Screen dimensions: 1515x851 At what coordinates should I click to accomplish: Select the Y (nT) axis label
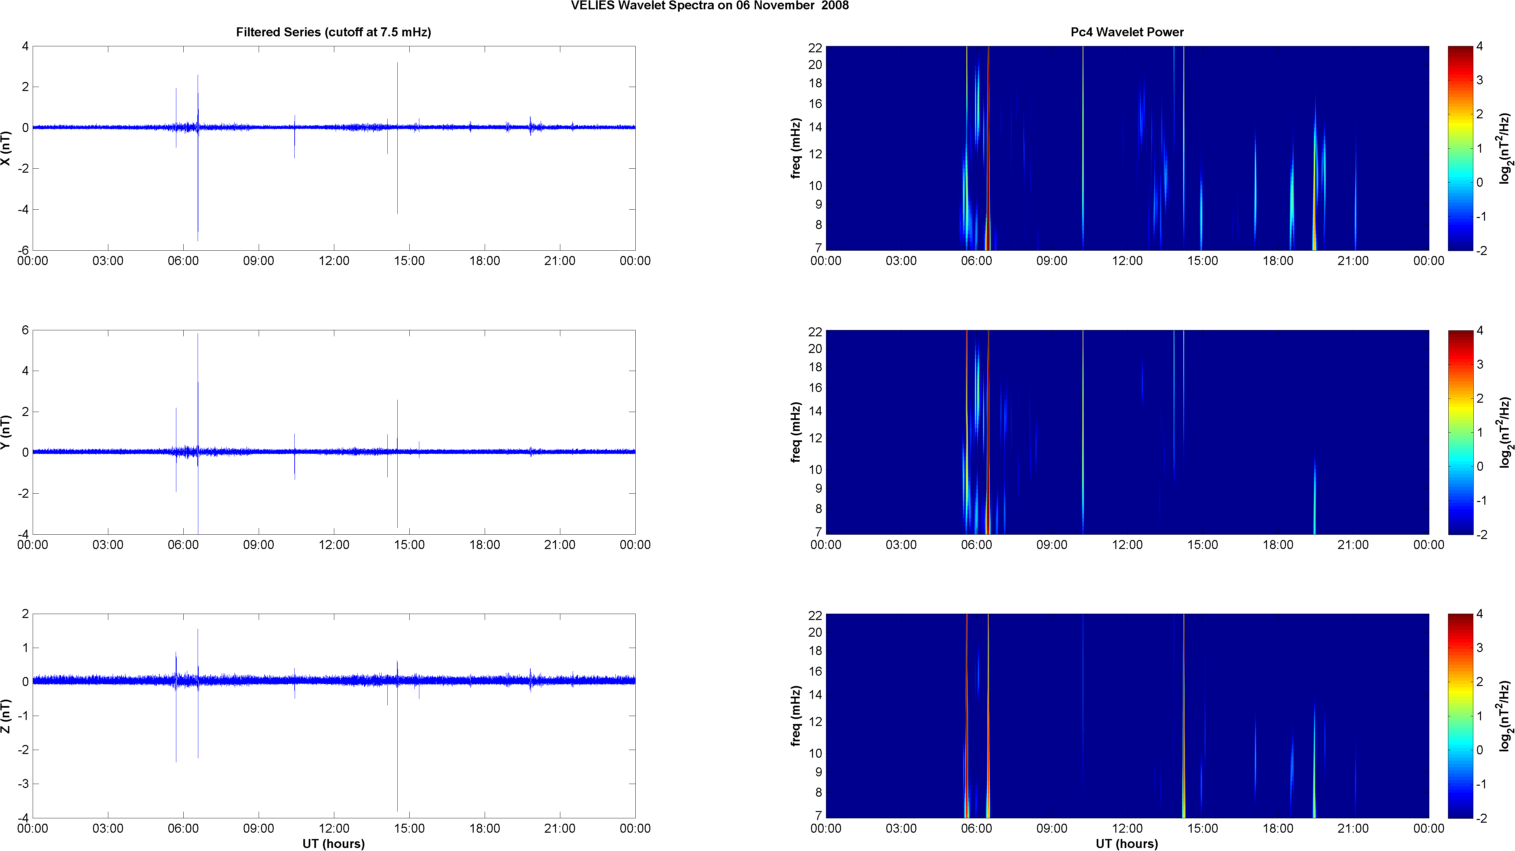click(6, 432)
